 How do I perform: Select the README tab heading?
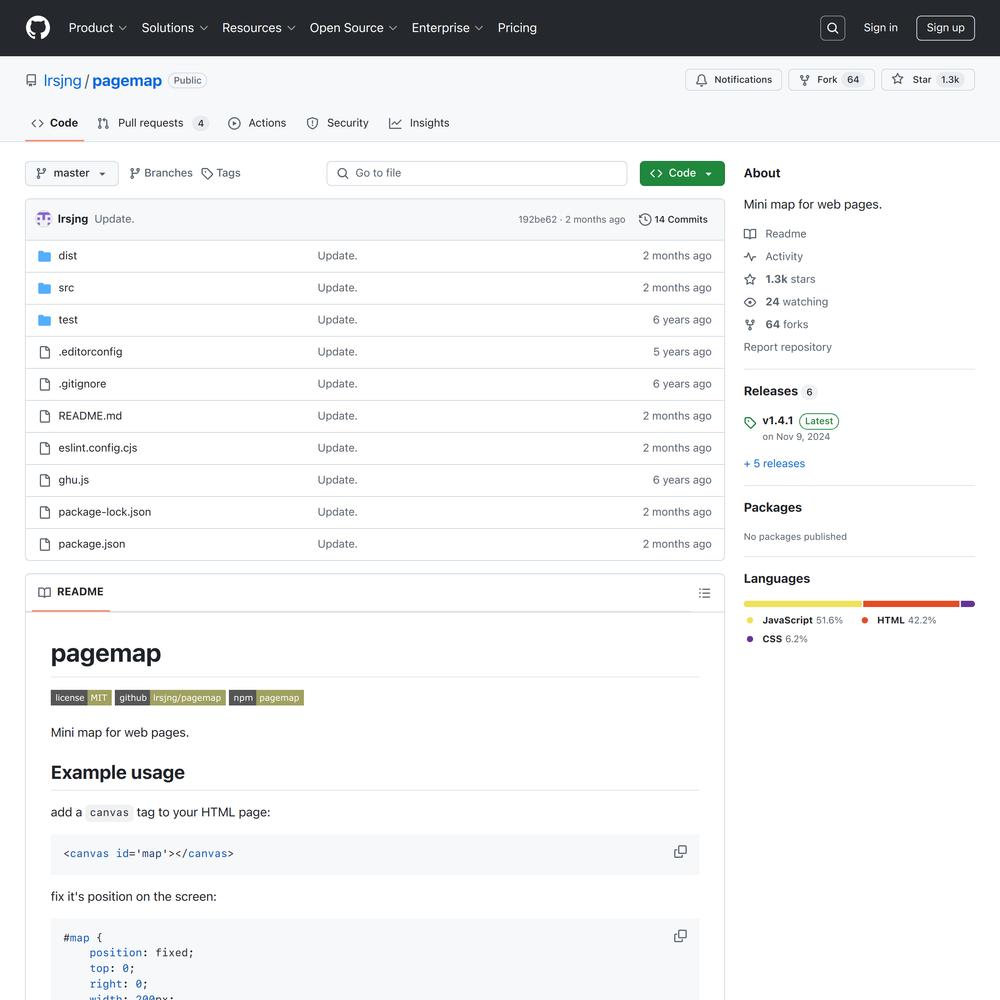point(71,592)
